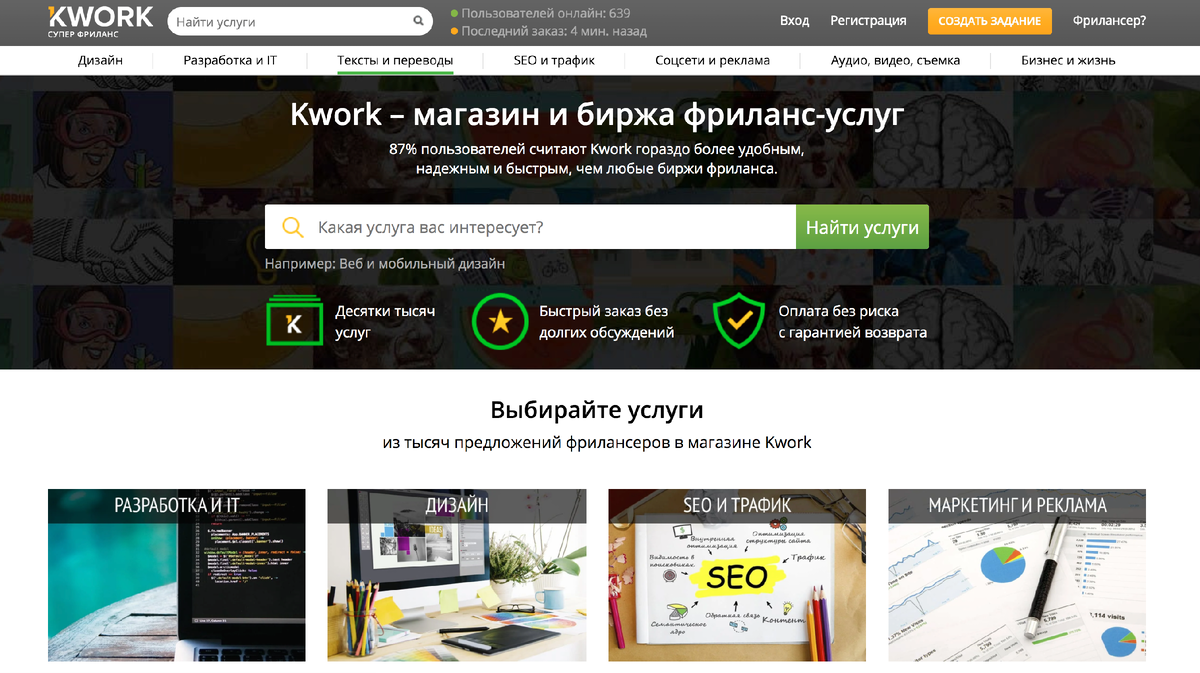Open the 'Соцсети и реклама' menu category

712,60
